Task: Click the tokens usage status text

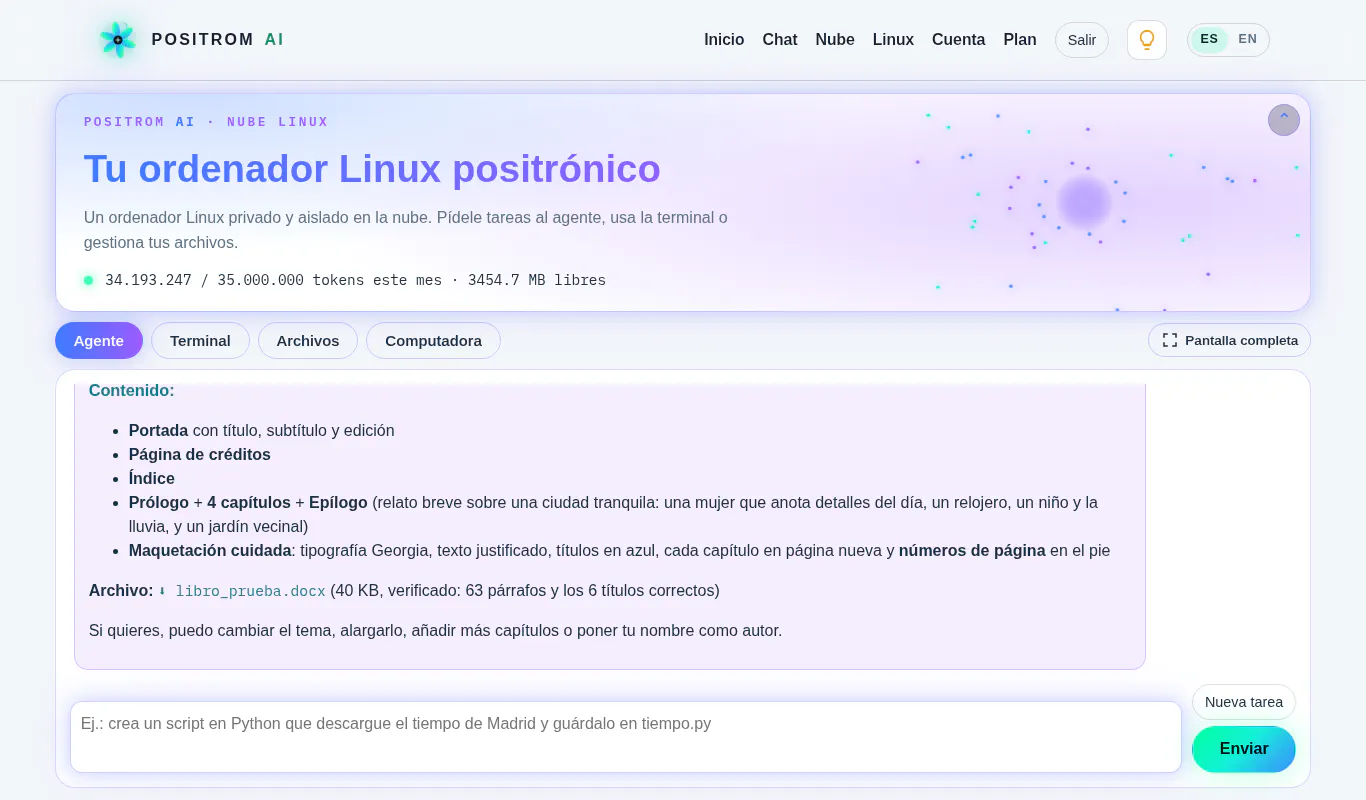Action: pyautogui.click(x=355, y=280)
